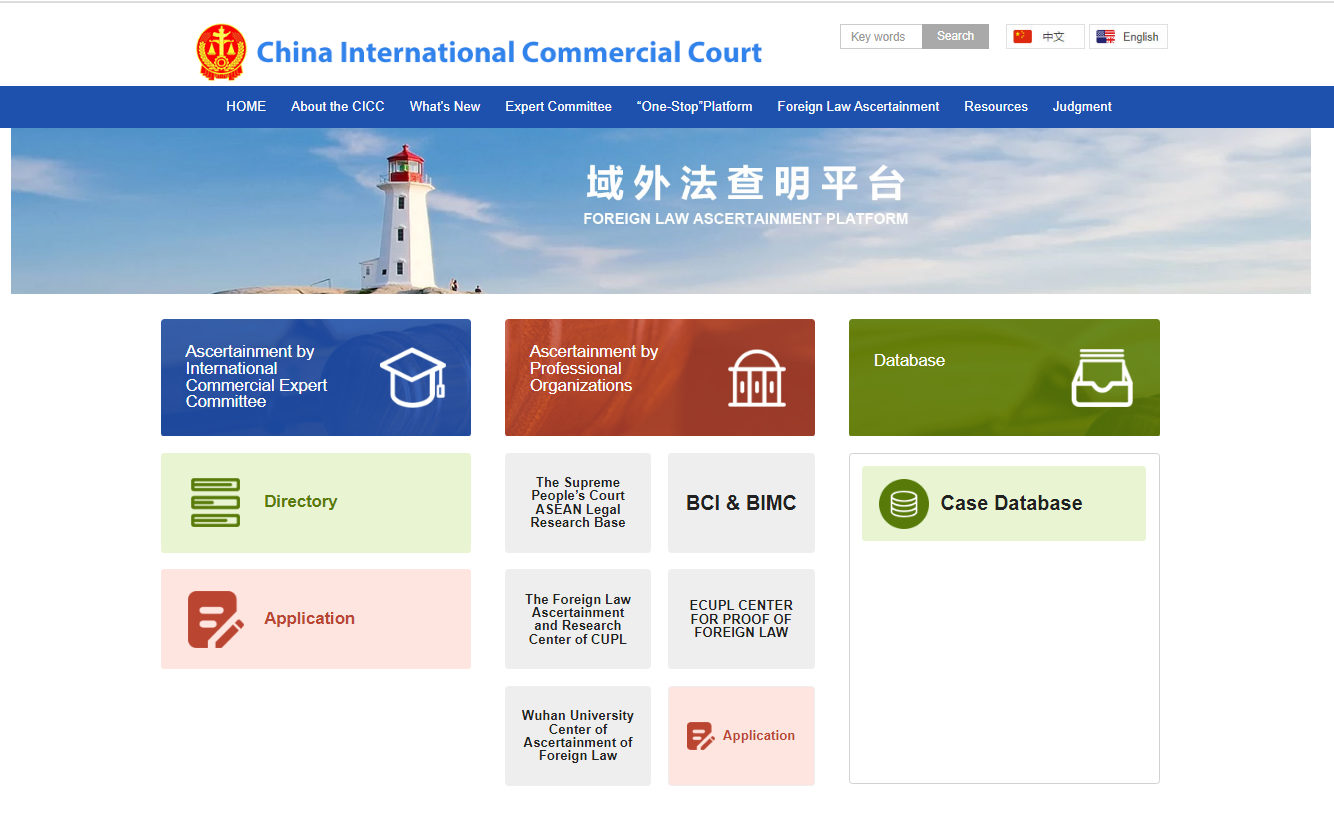Click the graduation cap icon

click(412, 378)
